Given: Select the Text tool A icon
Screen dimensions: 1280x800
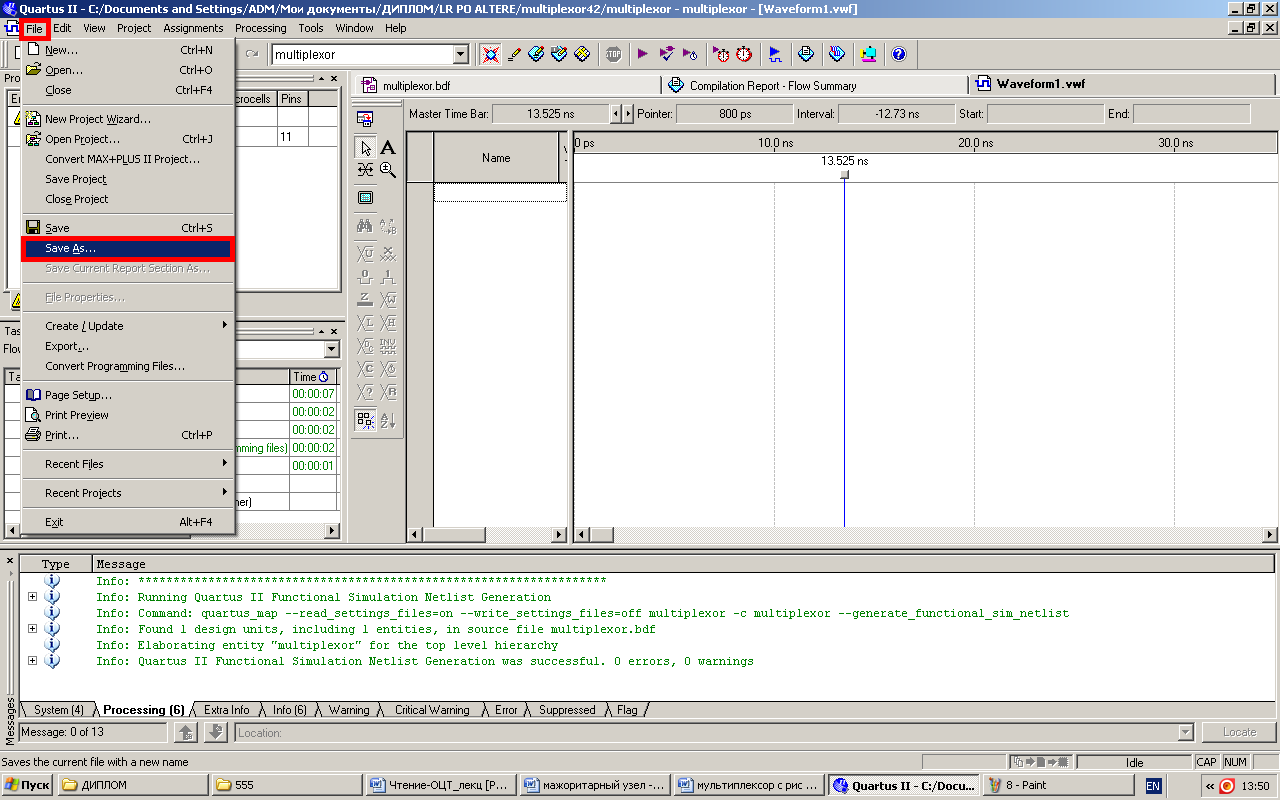Looking at the screenshot, I should [388, 148].
